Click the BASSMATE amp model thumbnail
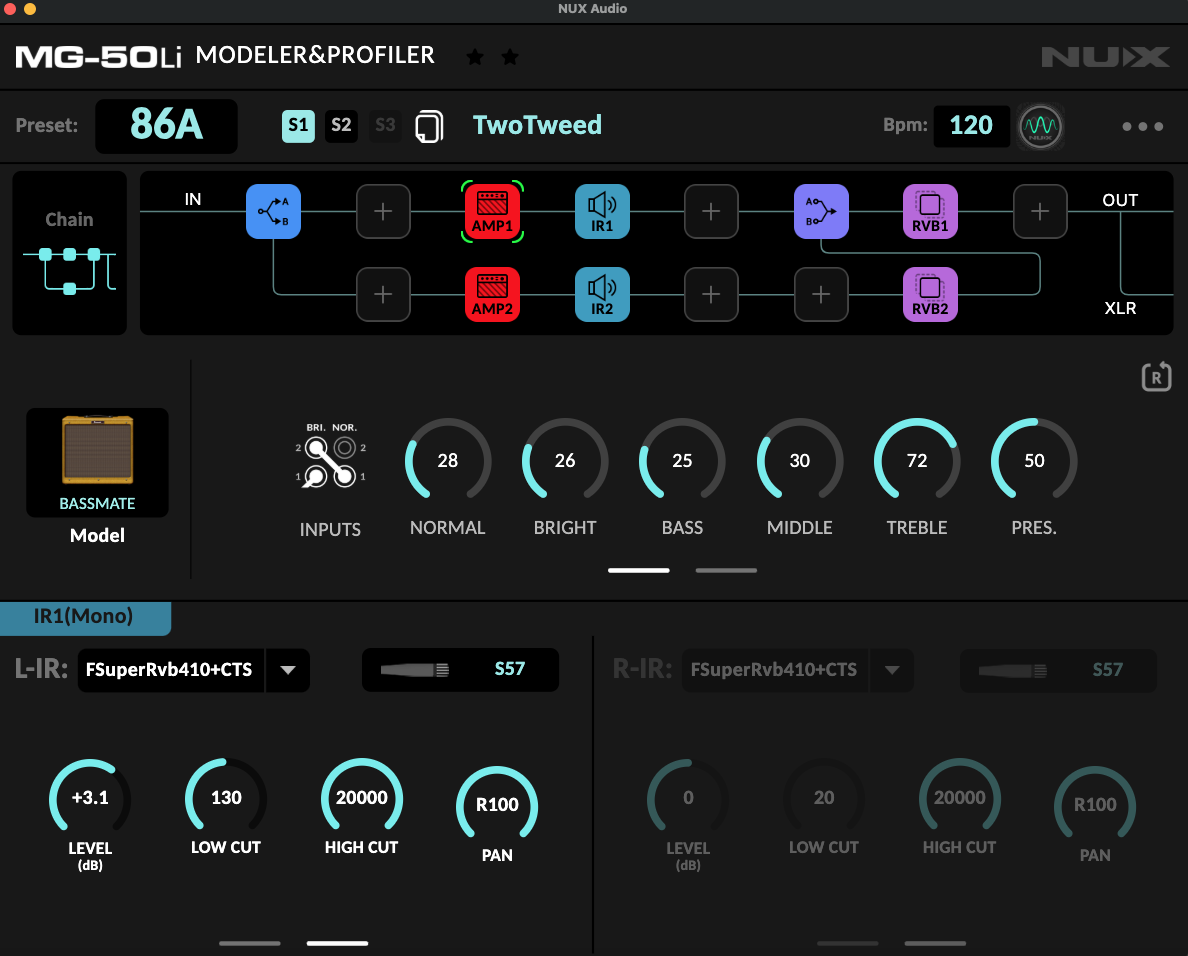Screen dimensions: 1188x956 click(x=98, y=463)
